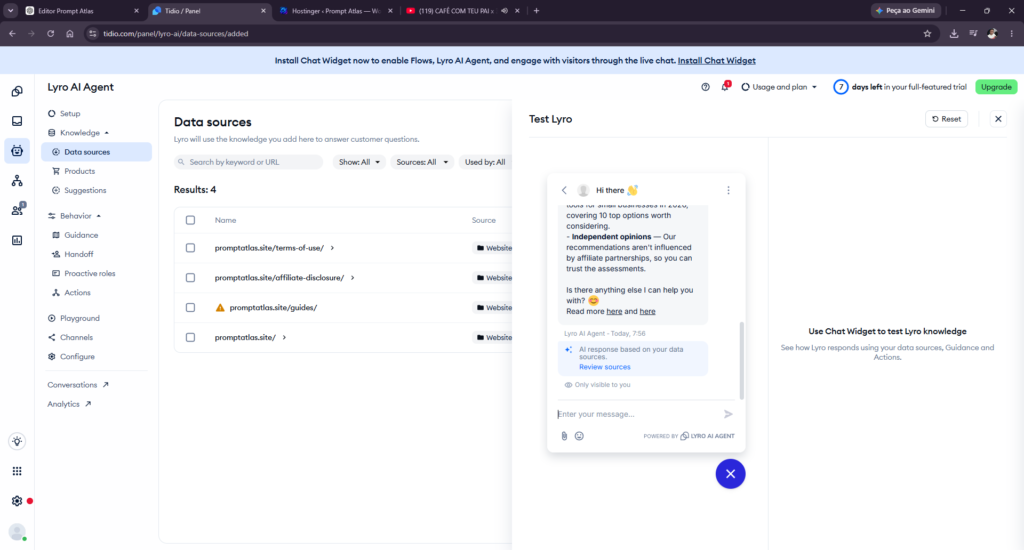This screenshot has height=550, width=1024.
Task: Select the Lyro AI Agent bot icon in left rail
Action: pos(17,151)
